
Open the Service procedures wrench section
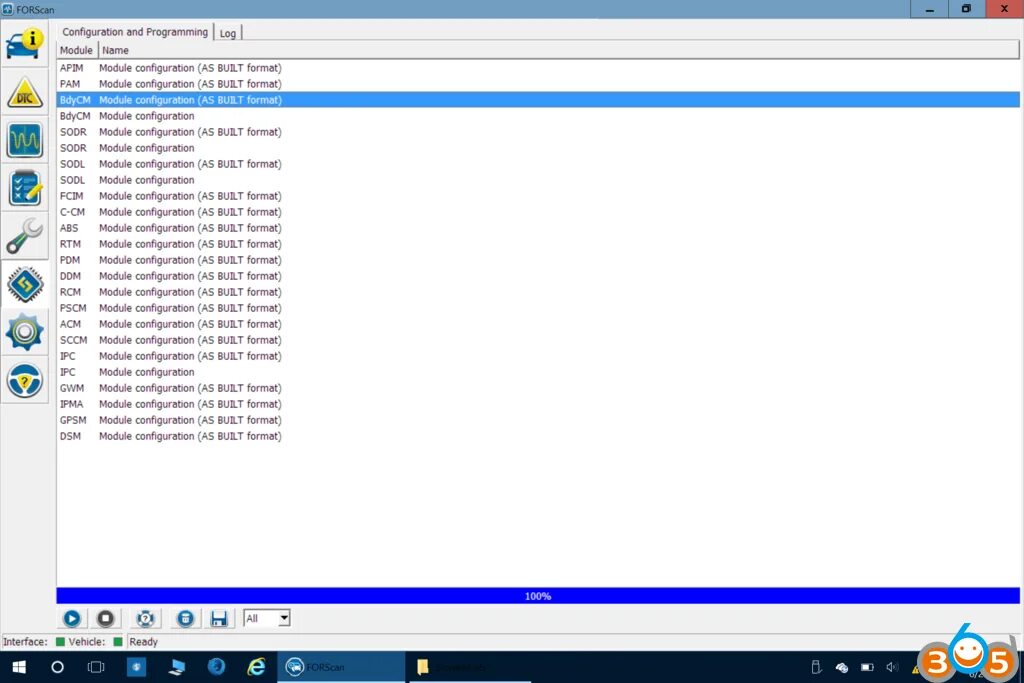pos(25,236)
